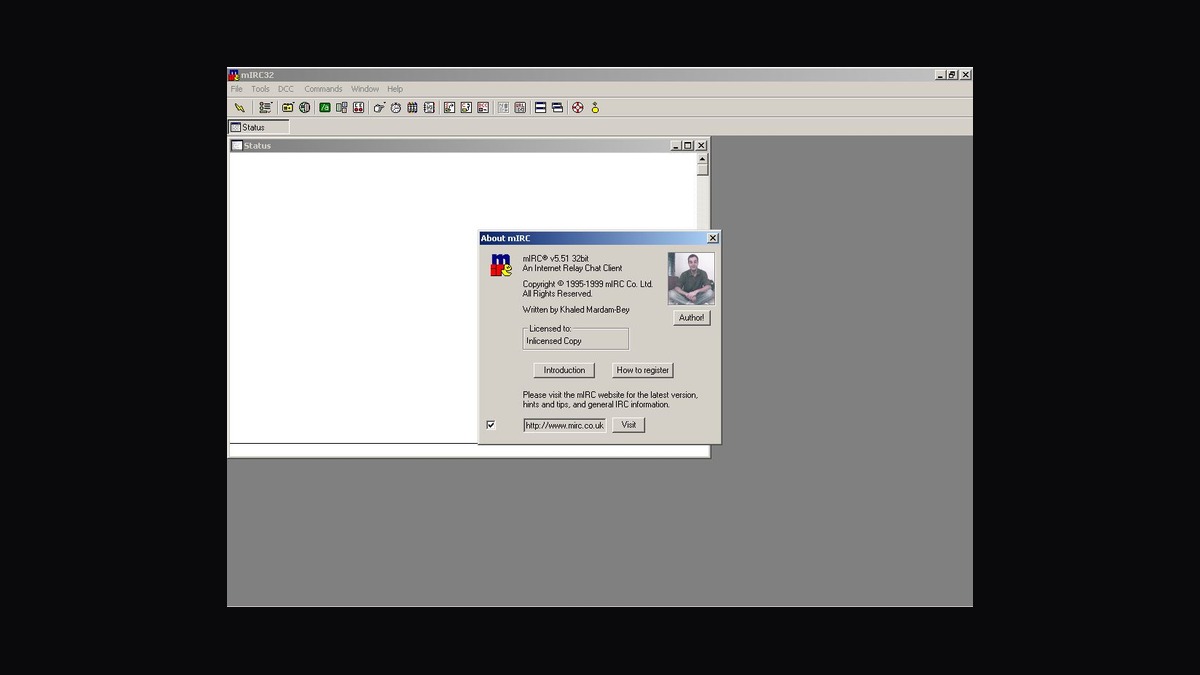
Task: Click the DCC Chat toolbar icon
Action: 466,108
